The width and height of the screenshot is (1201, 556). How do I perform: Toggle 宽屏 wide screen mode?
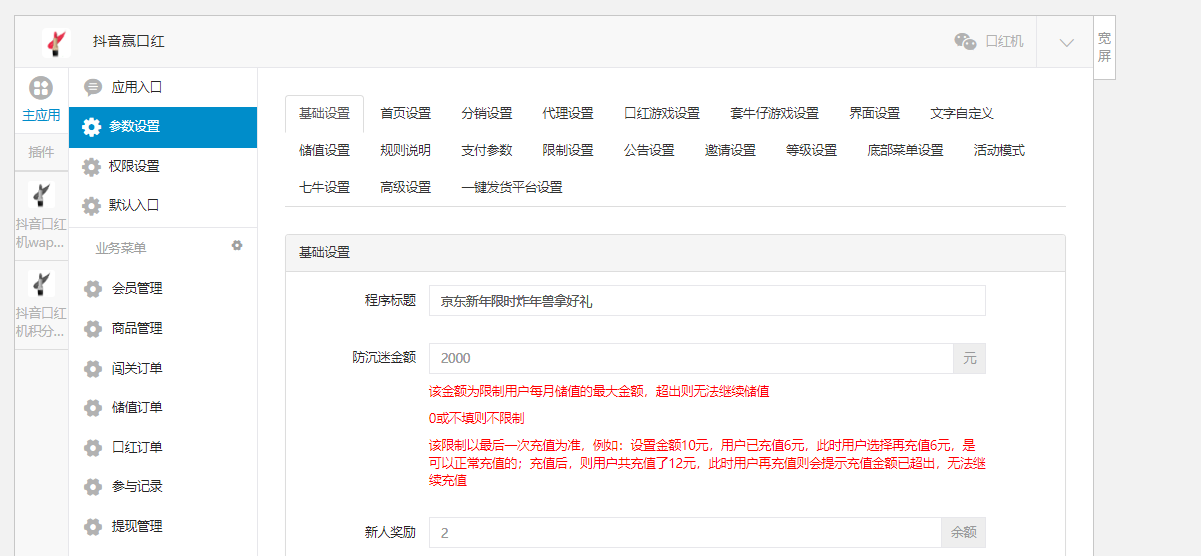(1104, 47)
